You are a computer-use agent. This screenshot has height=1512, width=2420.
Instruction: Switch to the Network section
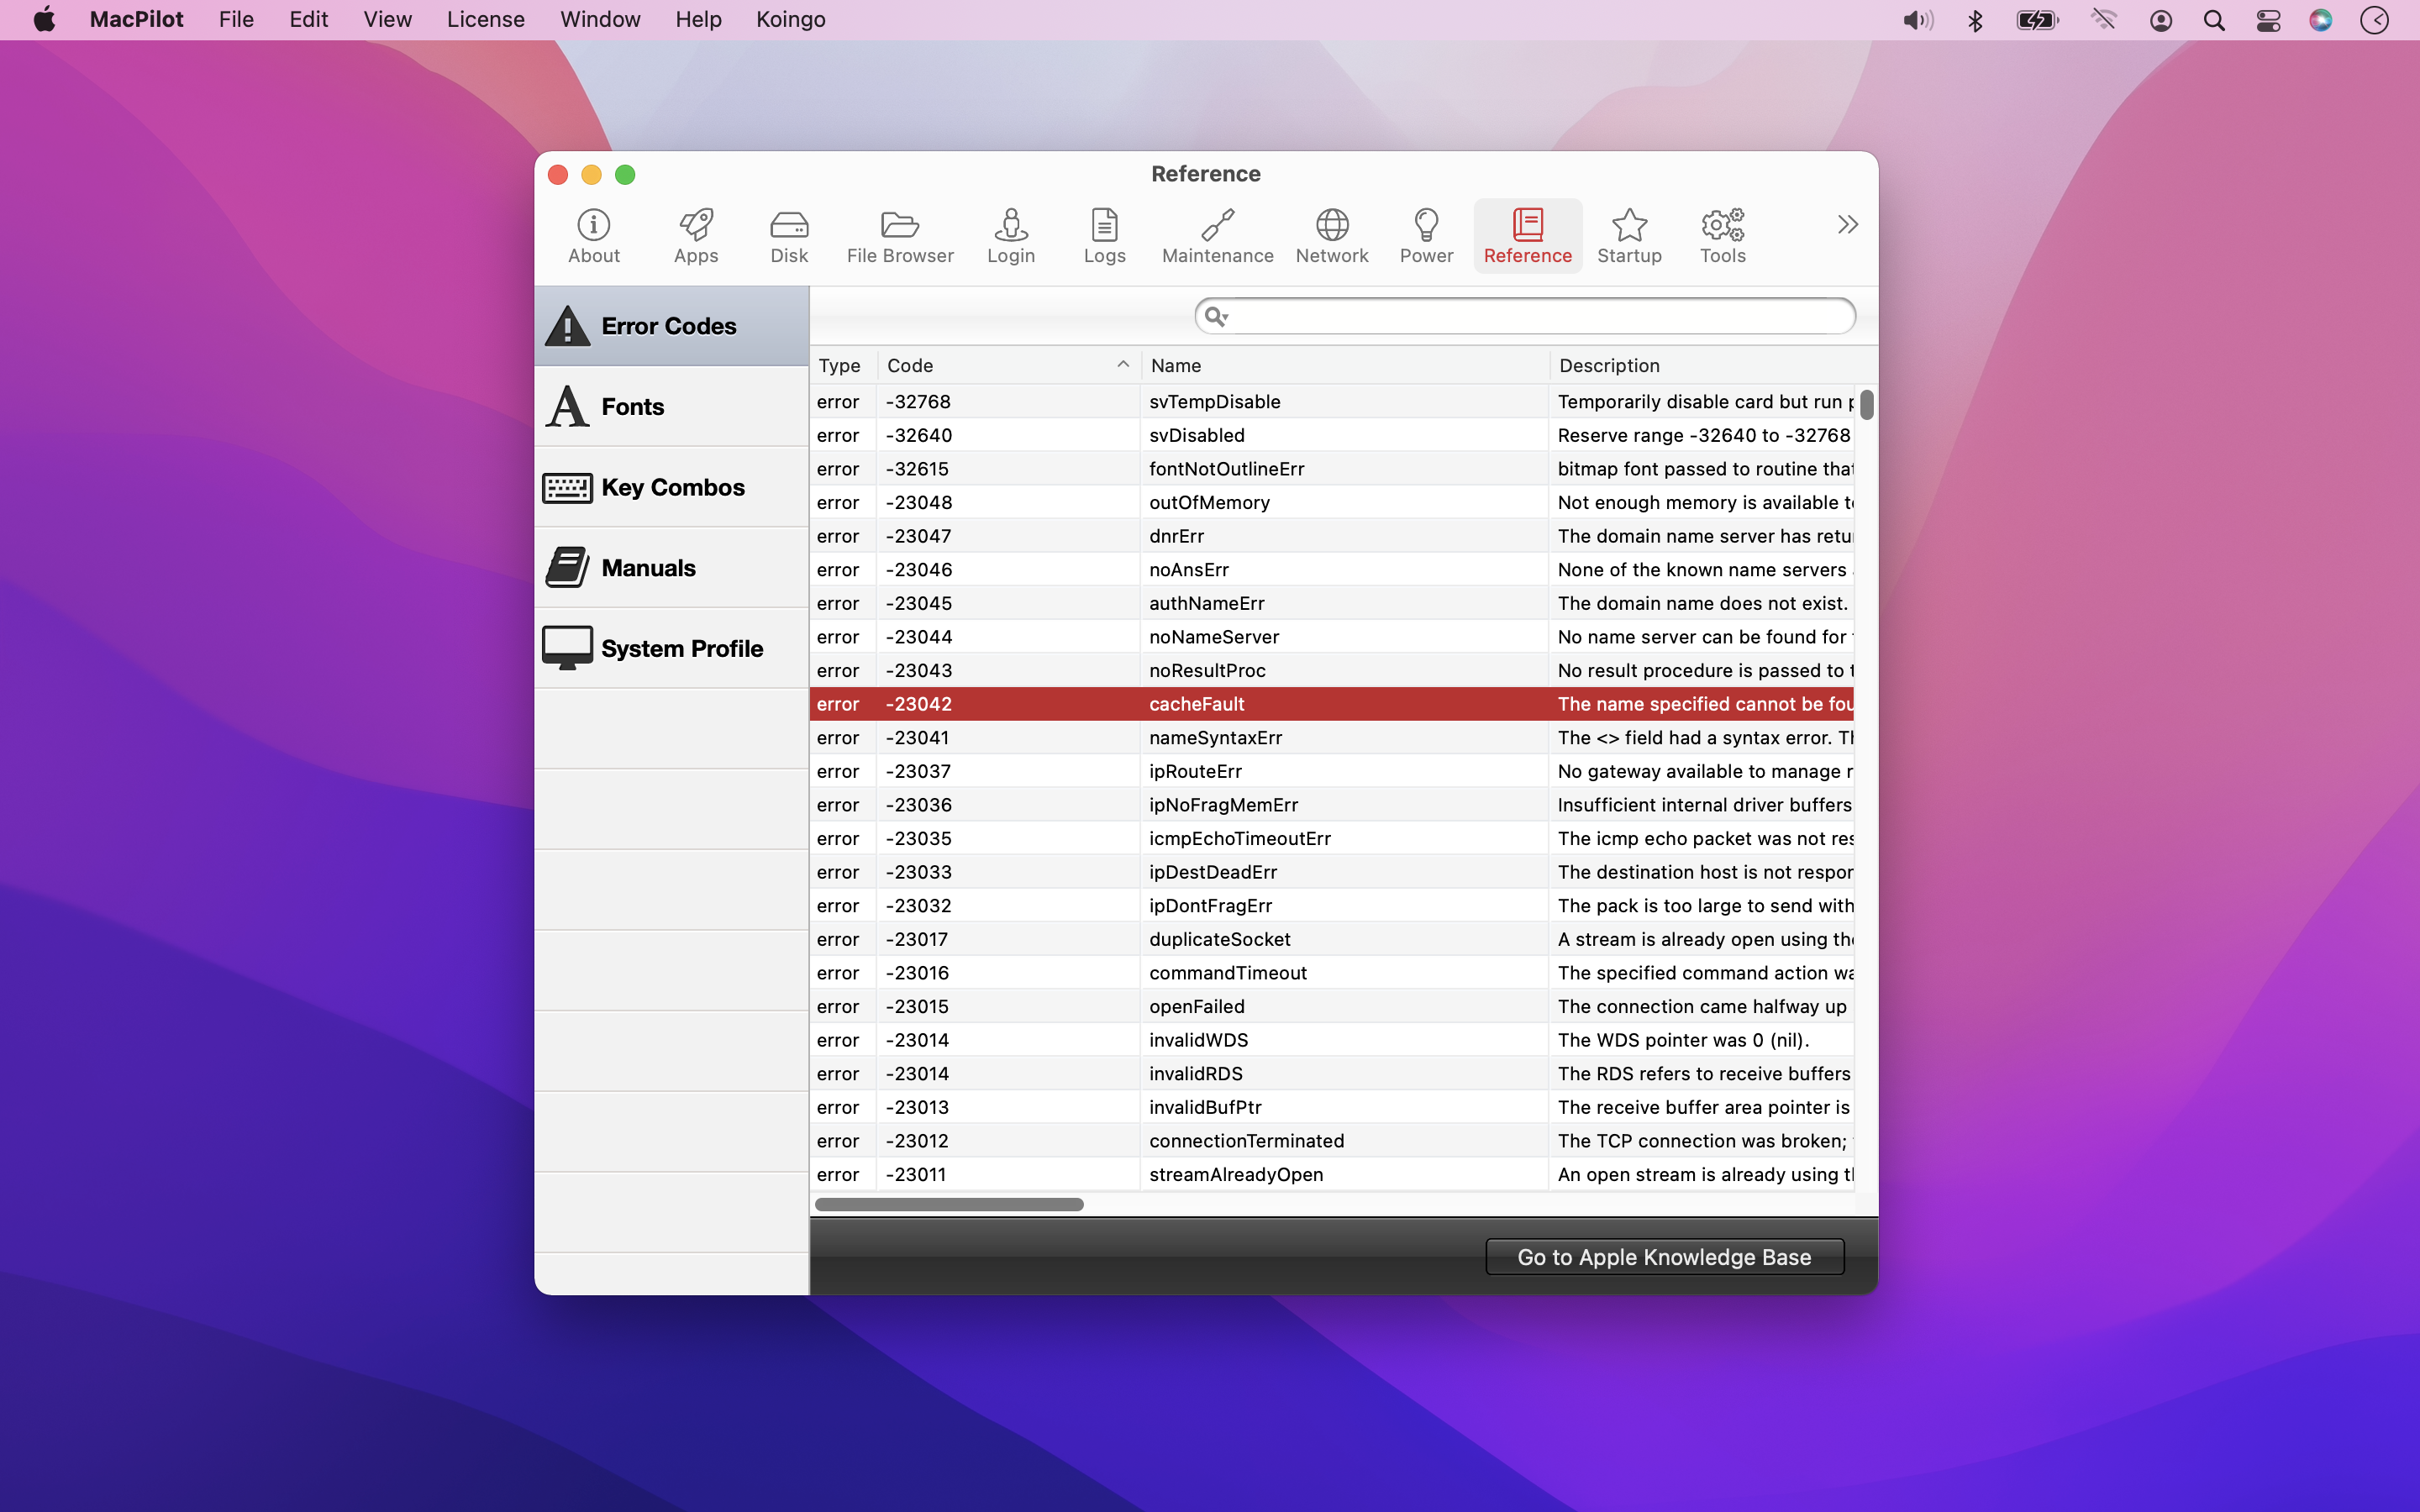pos(1331,236)
